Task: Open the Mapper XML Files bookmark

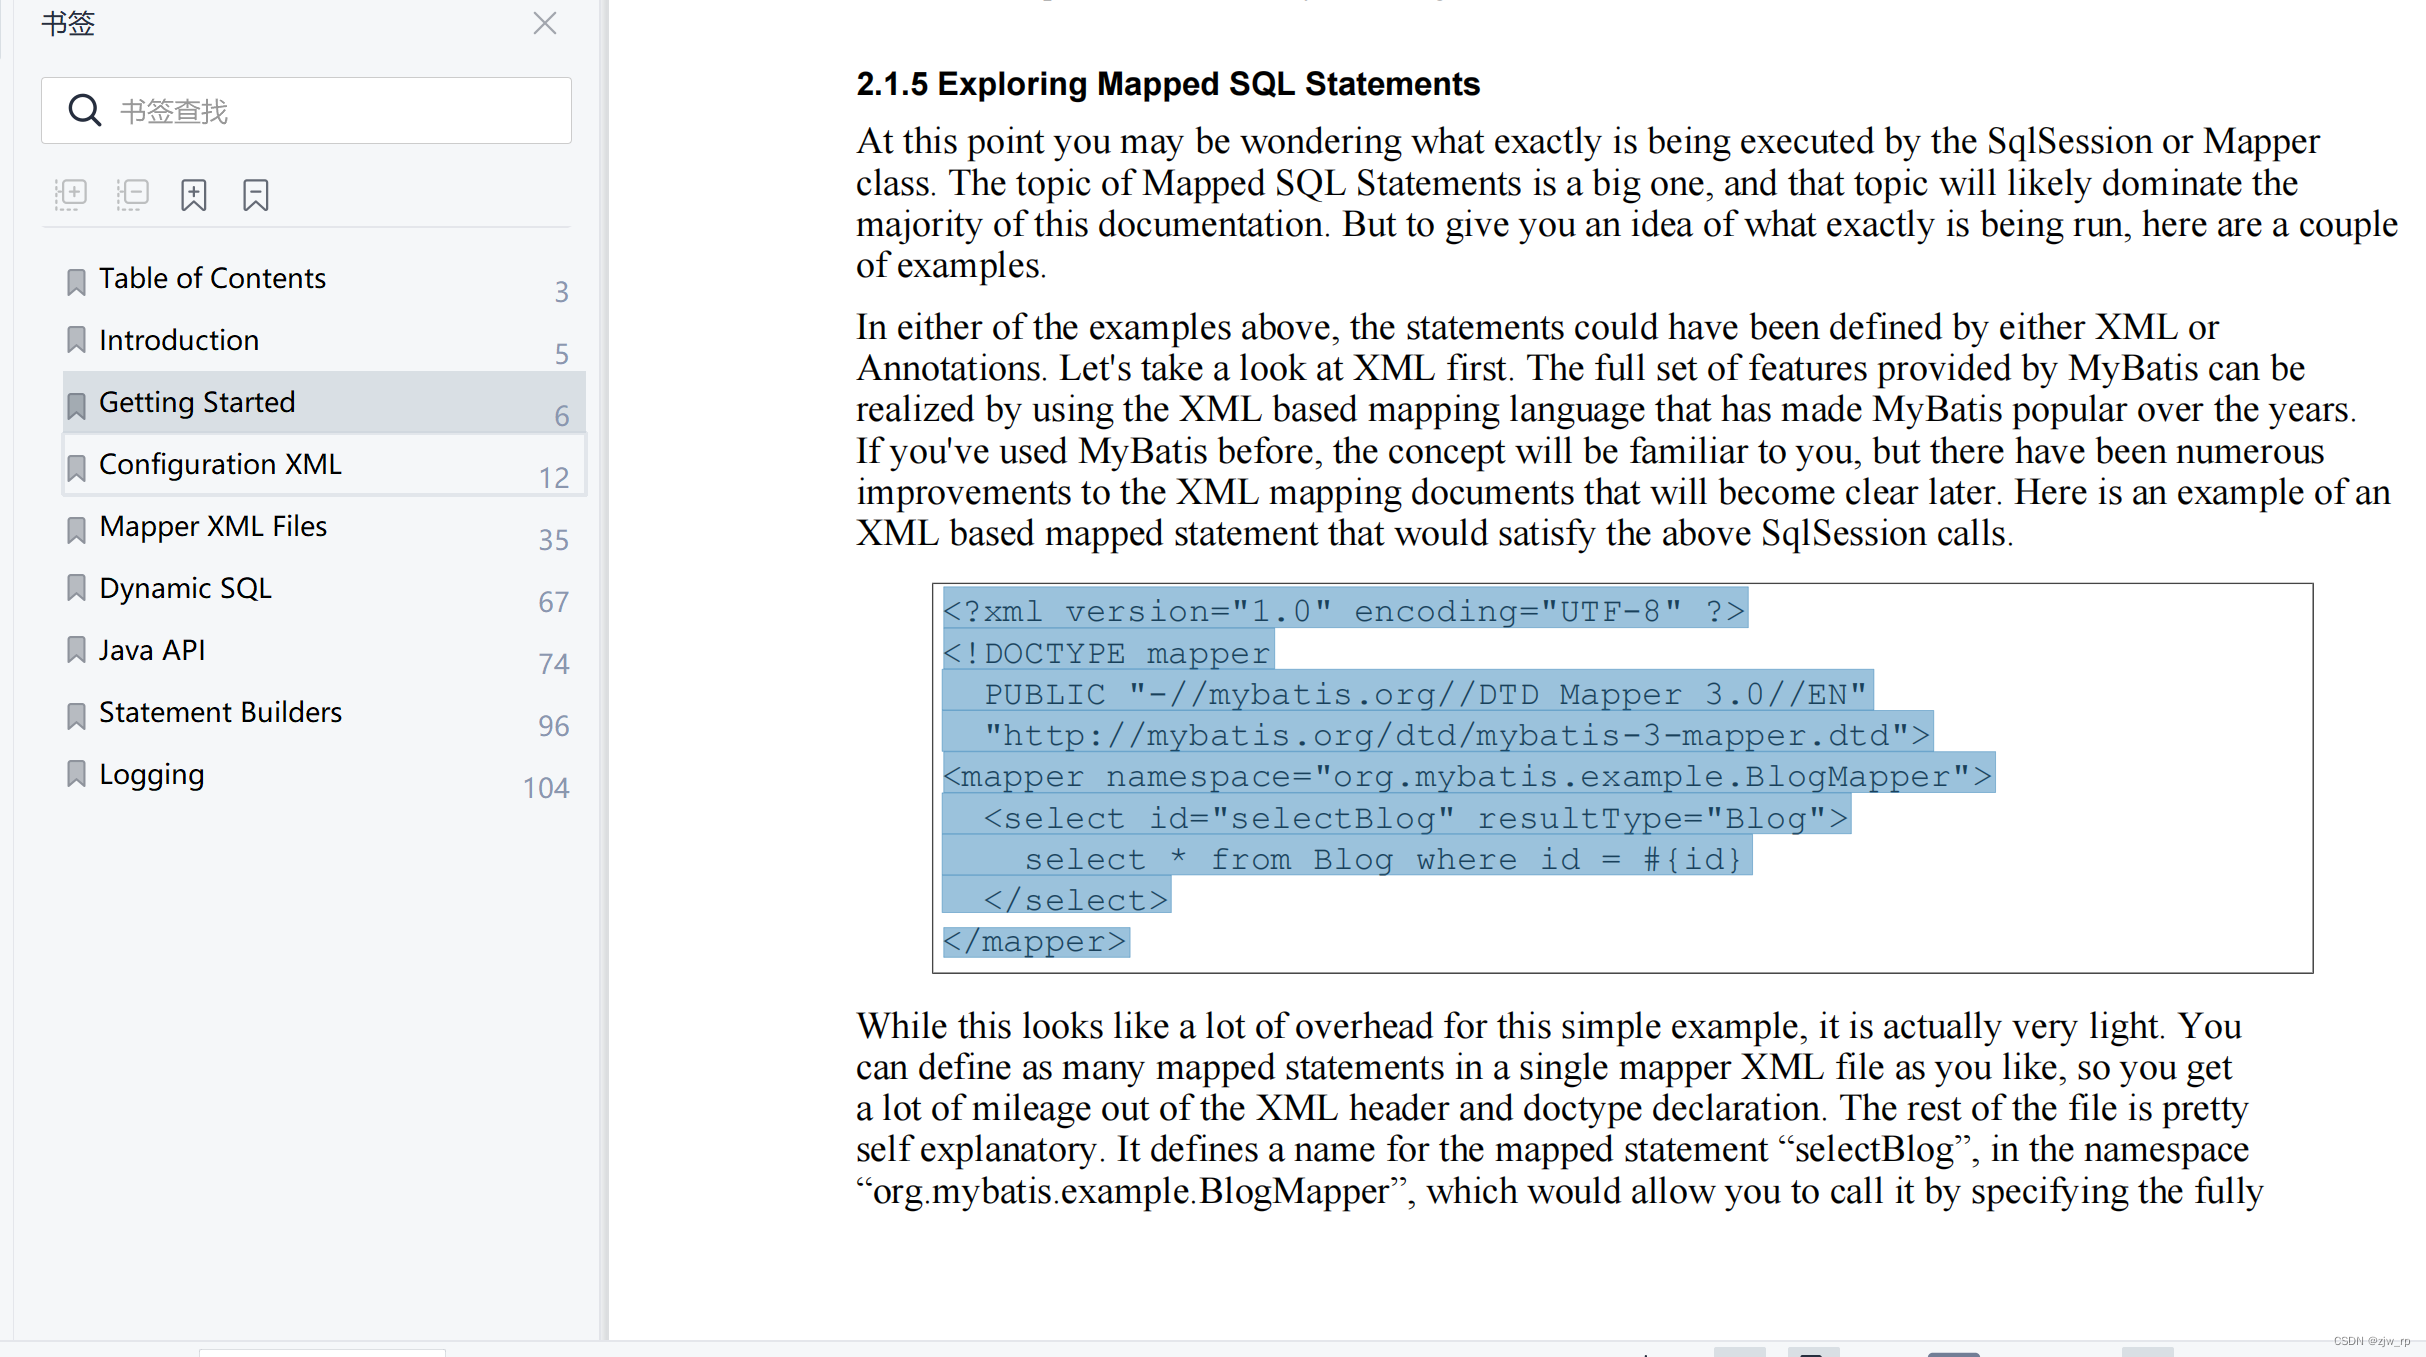Action: coord(213,526)
